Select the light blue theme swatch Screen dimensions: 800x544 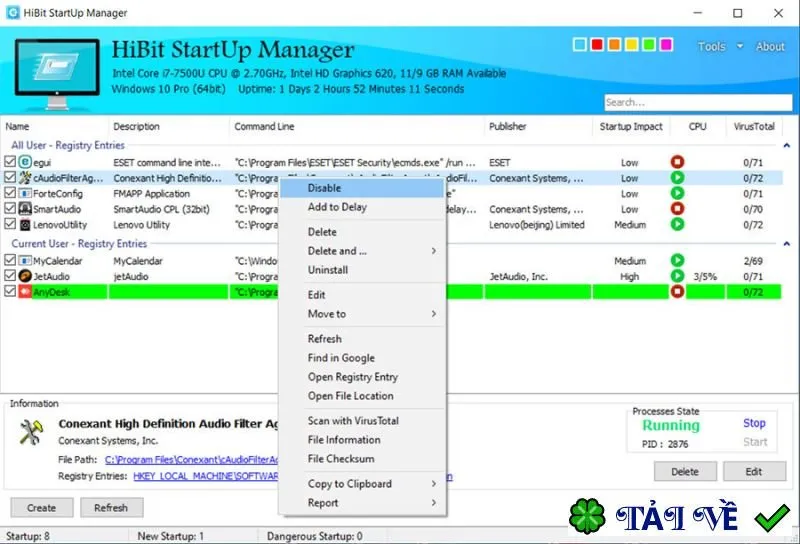(x=580, y=45)
